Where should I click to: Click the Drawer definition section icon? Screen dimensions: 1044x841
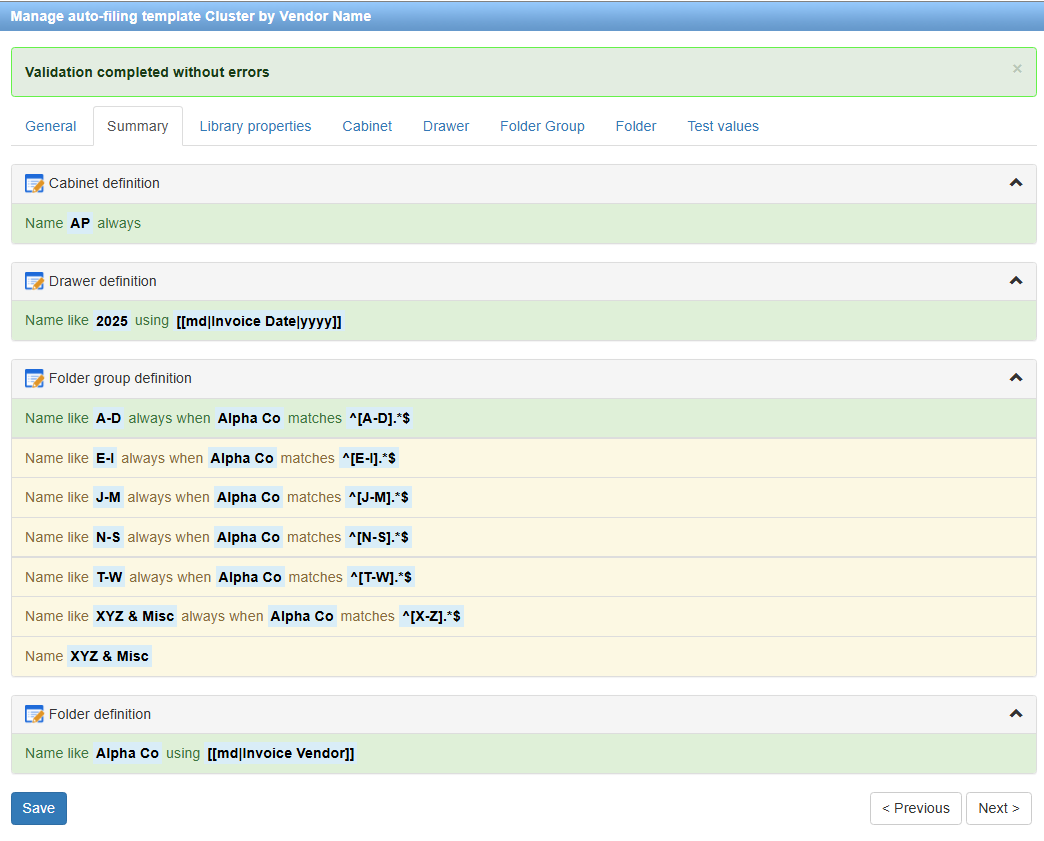point(34,281)
